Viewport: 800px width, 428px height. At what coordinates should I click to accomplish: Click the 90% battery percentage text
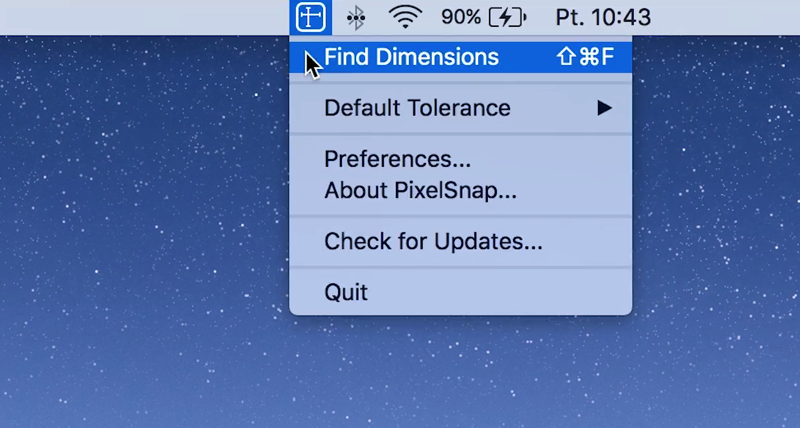point(461,17)
